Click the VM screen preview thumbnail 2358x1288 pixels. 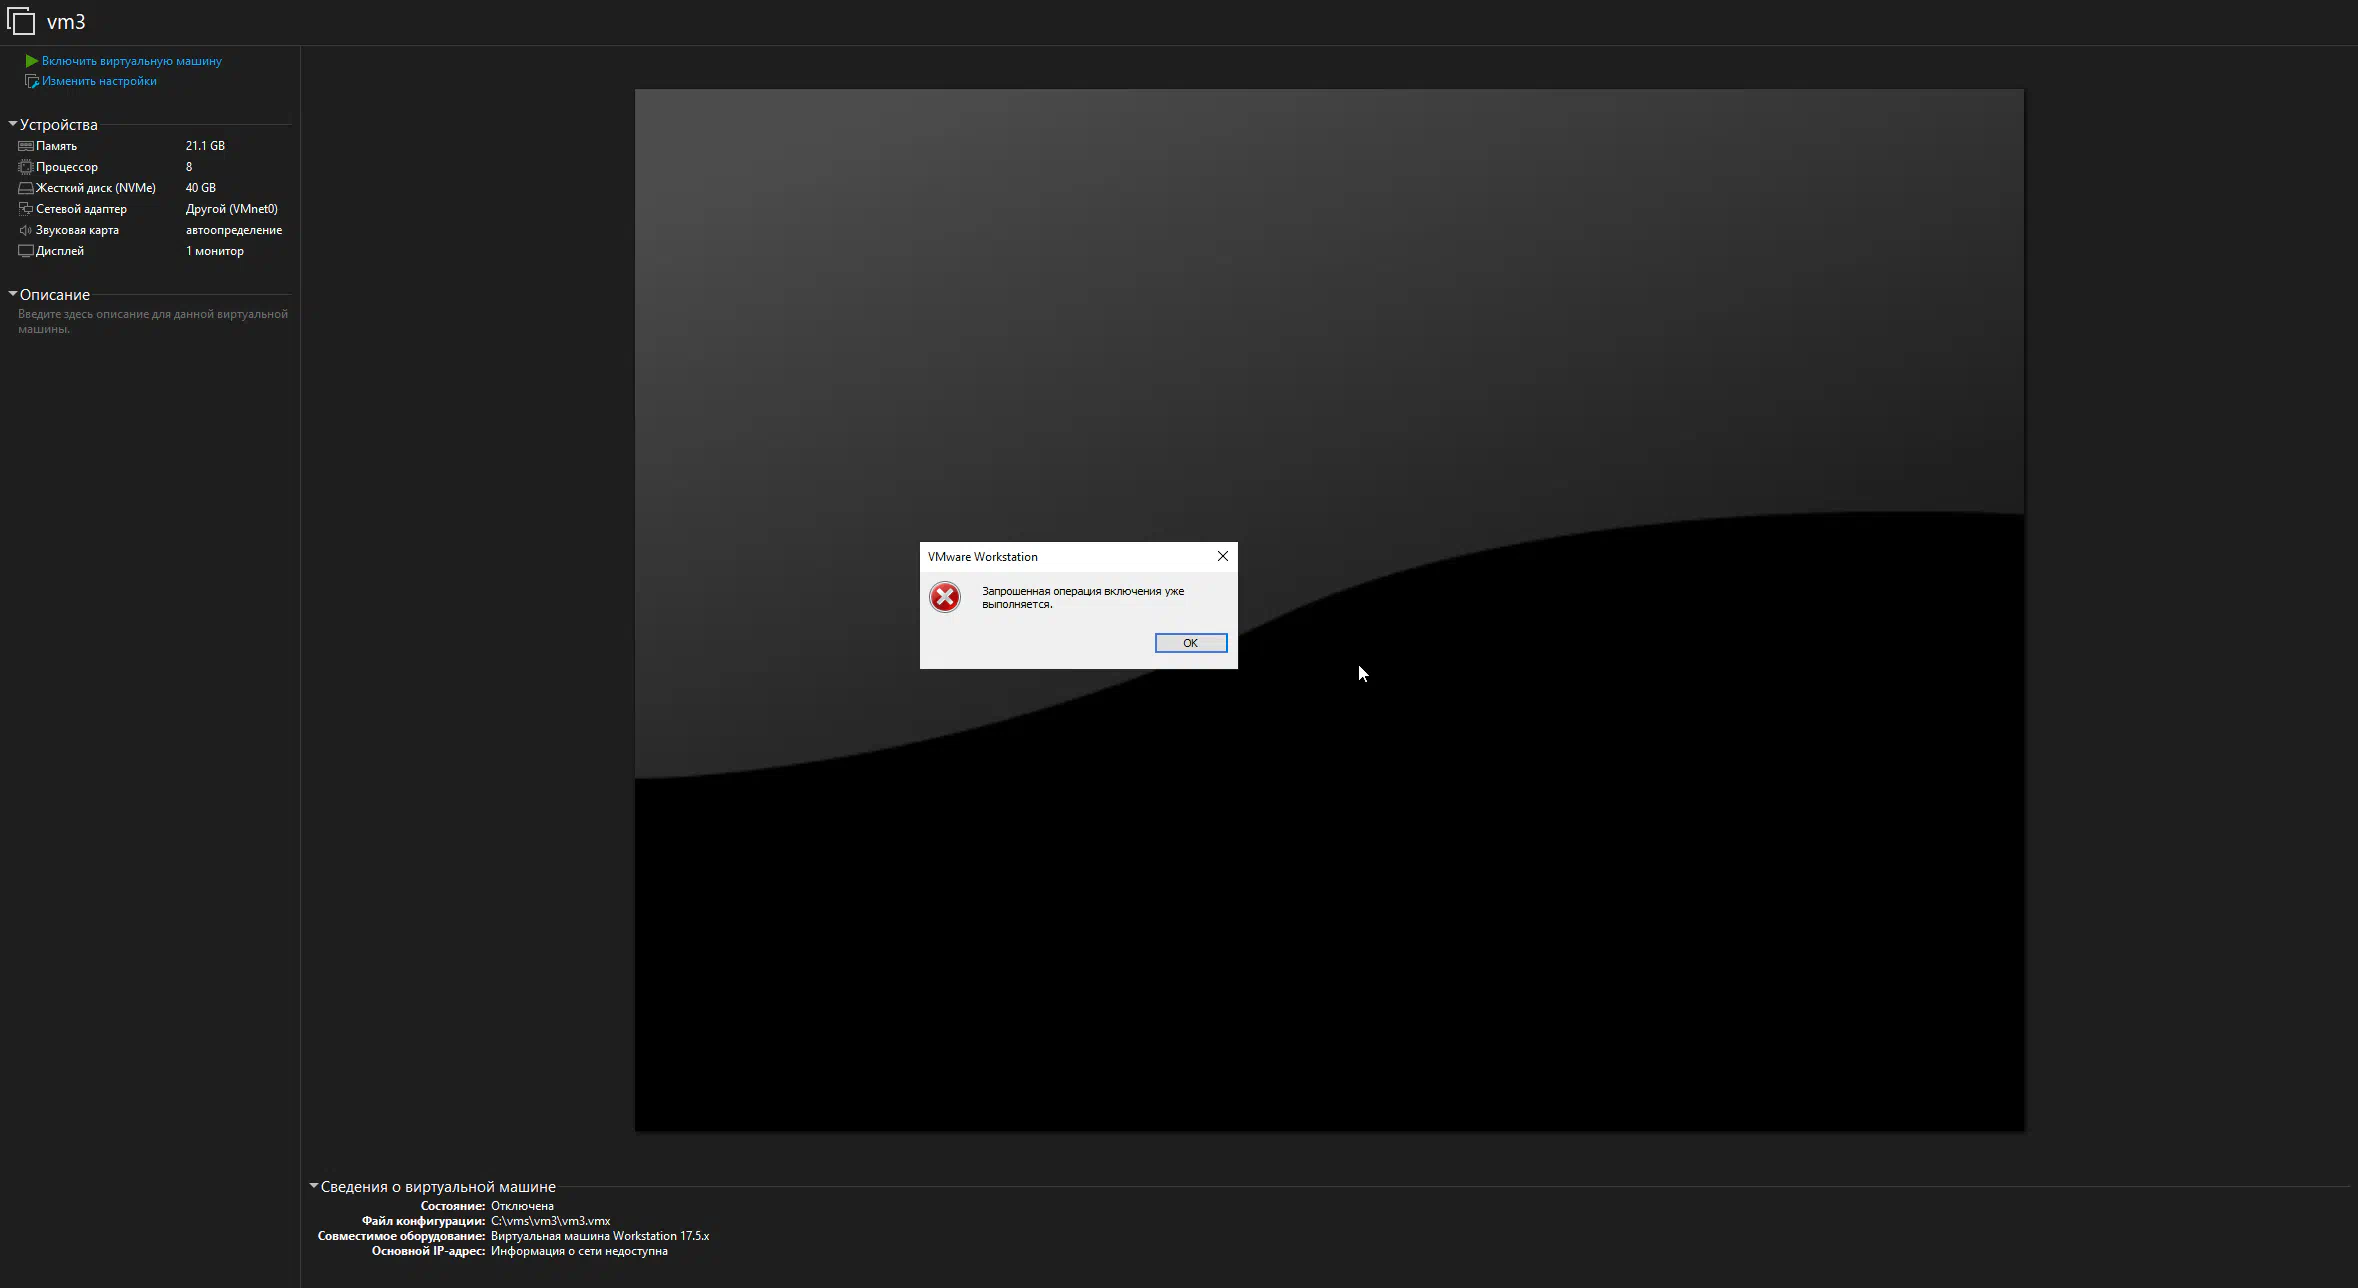[1329, 610]
